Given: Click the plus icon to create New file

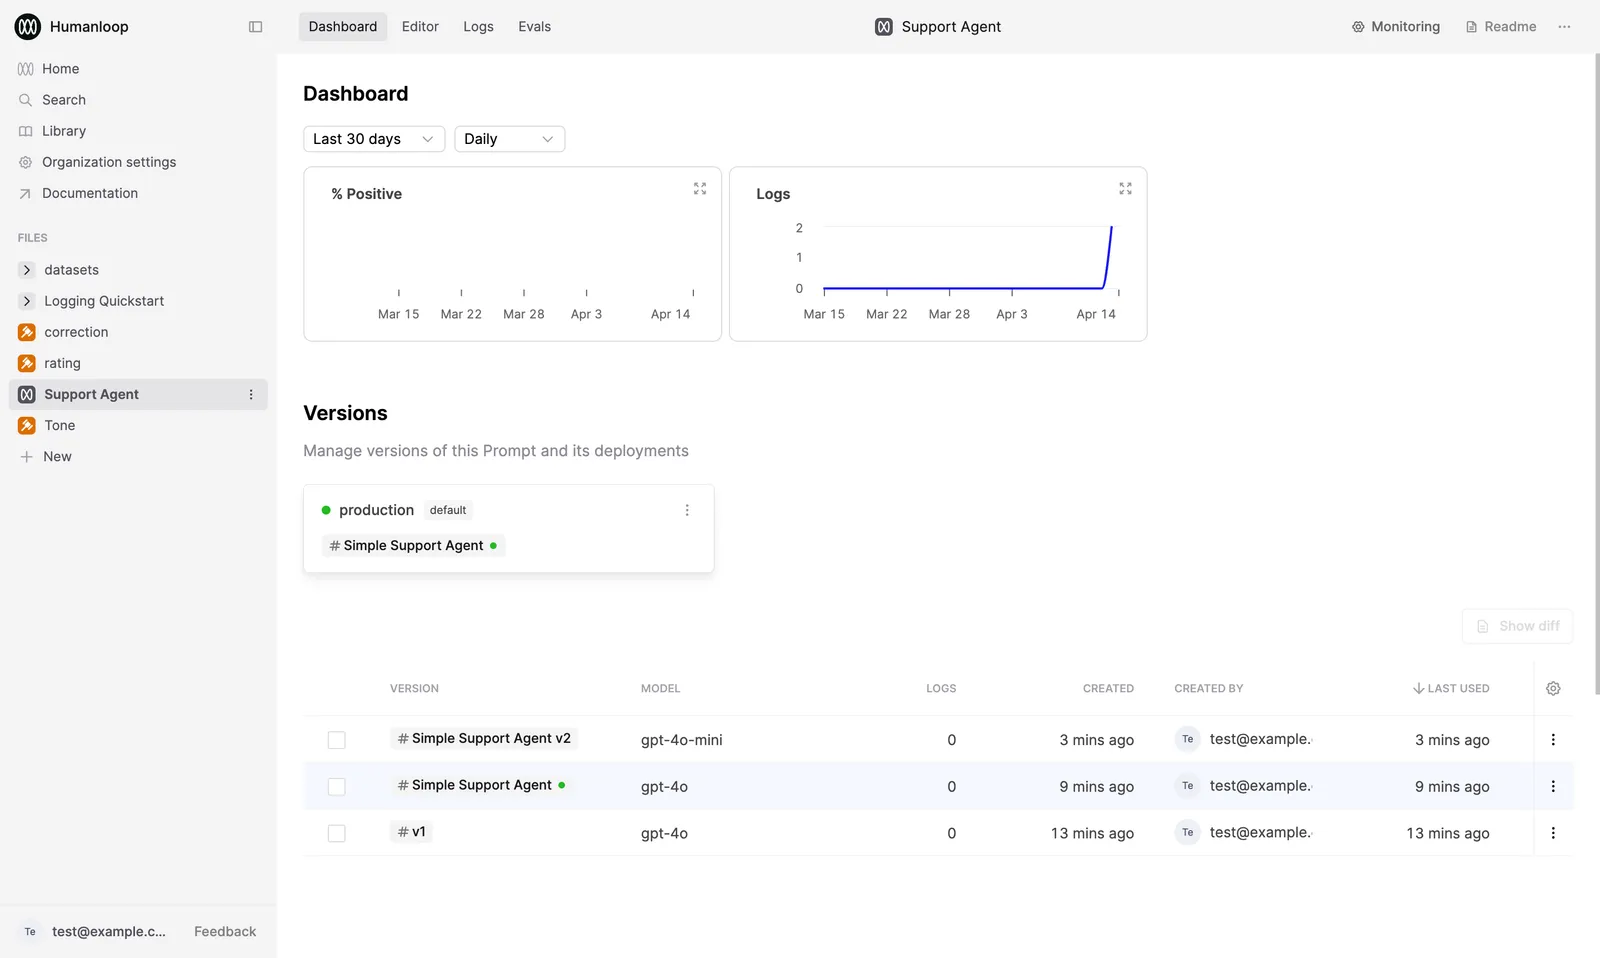Looking at the screenshot, I should (x=27, y=457).
